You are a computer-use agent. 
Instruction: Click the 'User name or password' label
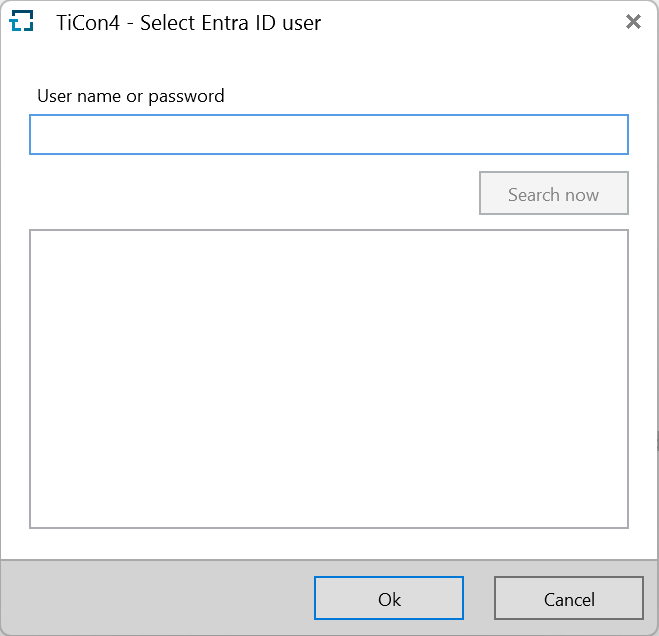pos(131,96)
